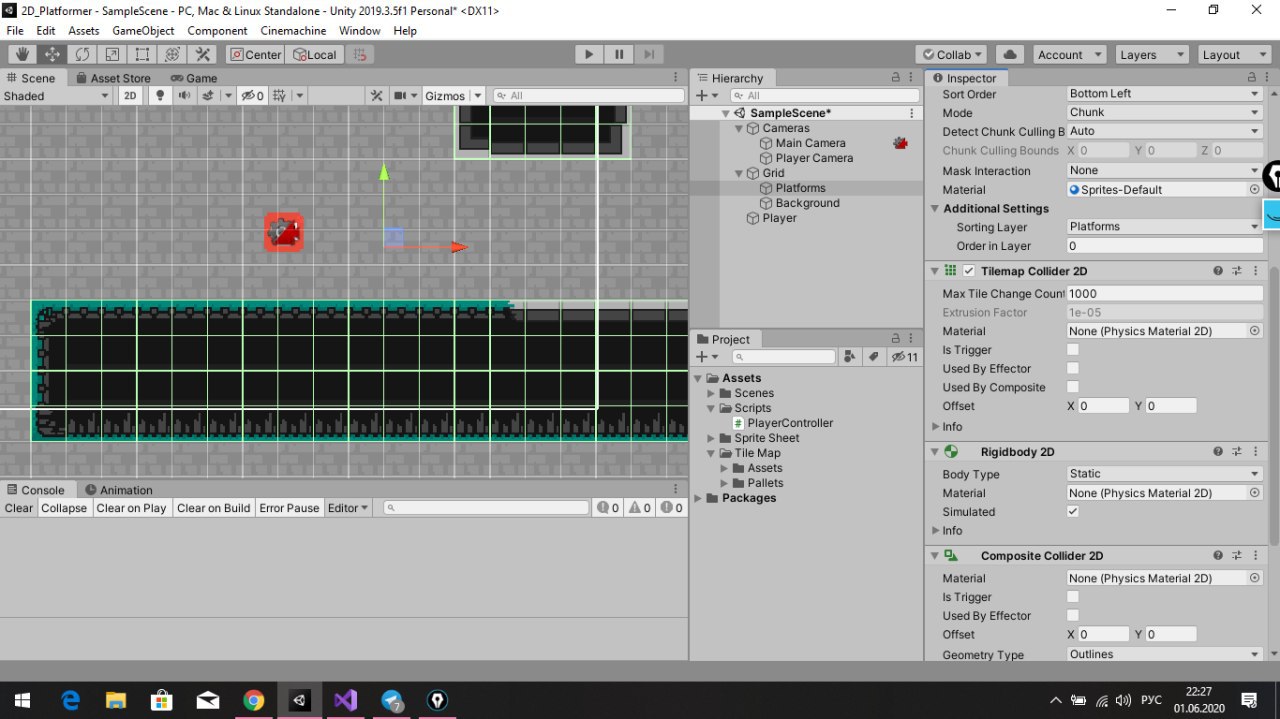Open the Sorting Layer Platforms dropdown
Viewport: 1280px width, 719px height.
pos(1165,227)
